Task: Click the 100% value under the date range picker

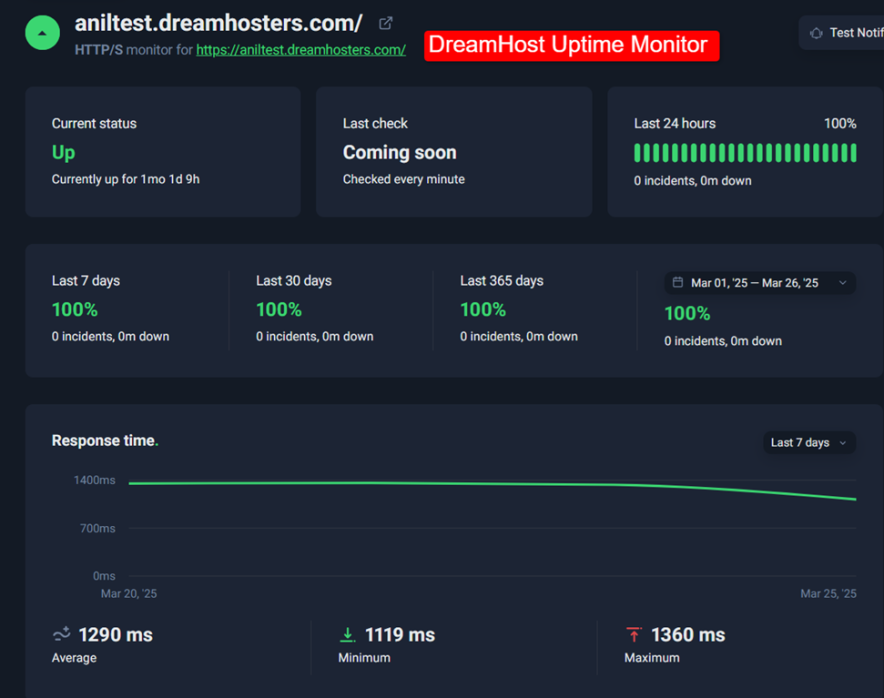Action: tap(687, 313)
